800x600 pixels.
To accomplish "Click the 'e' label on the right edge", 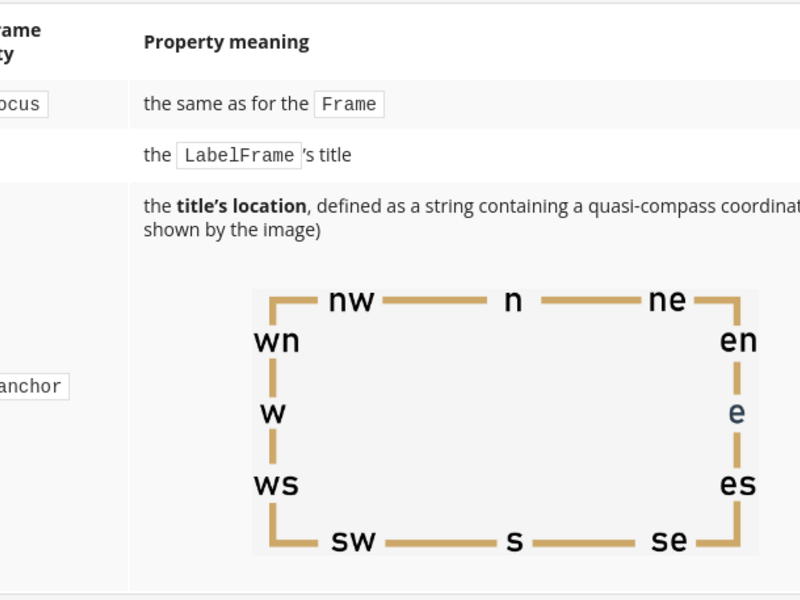I will click(x=737, y=413).
